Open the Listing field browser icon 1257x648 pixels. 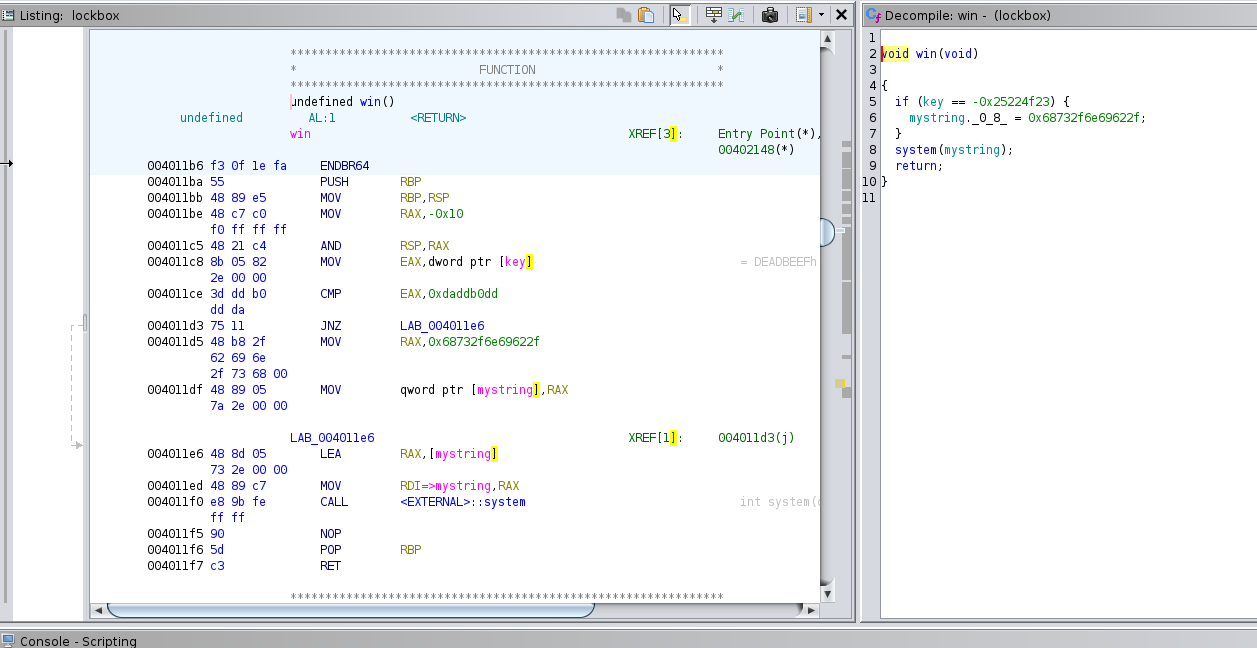pos(714,15)
